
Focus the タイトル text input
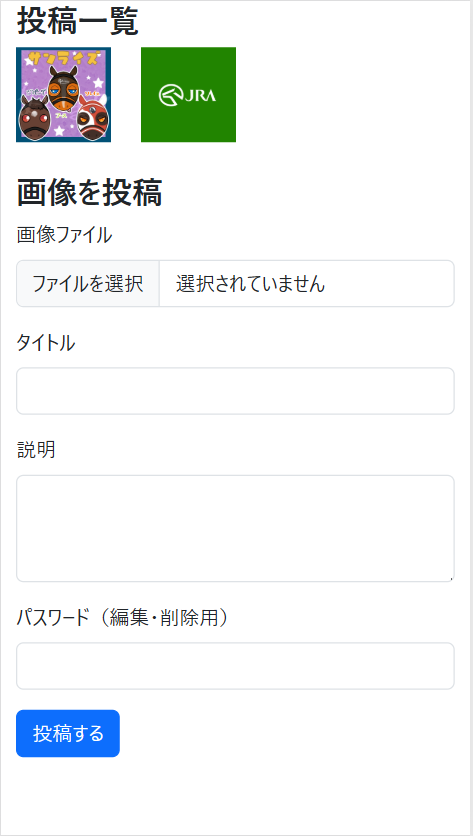tap(235, 391)
